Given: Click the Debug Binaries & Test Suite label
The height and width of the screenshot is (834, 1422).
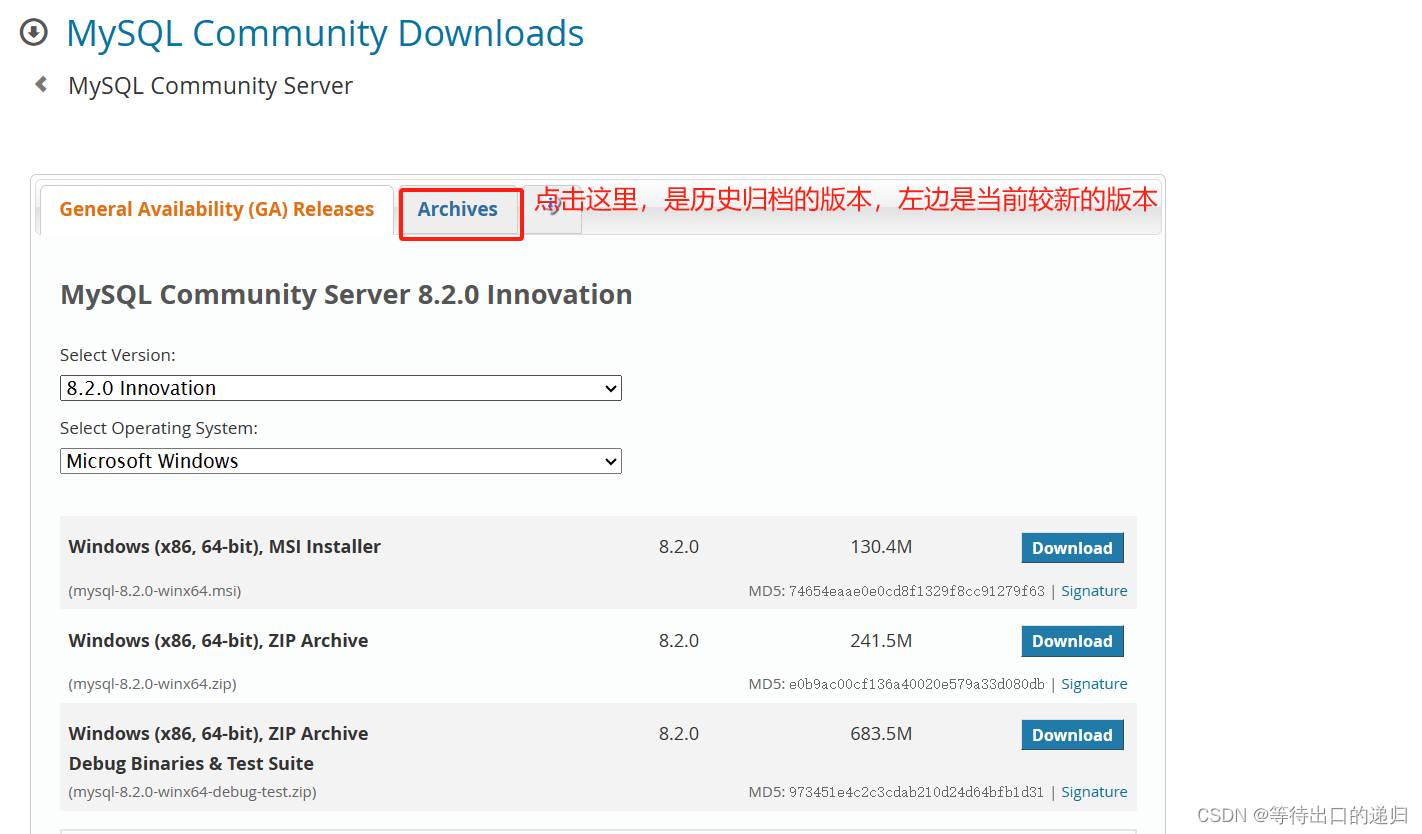Looking at the screenshot, I should [191, 763].
